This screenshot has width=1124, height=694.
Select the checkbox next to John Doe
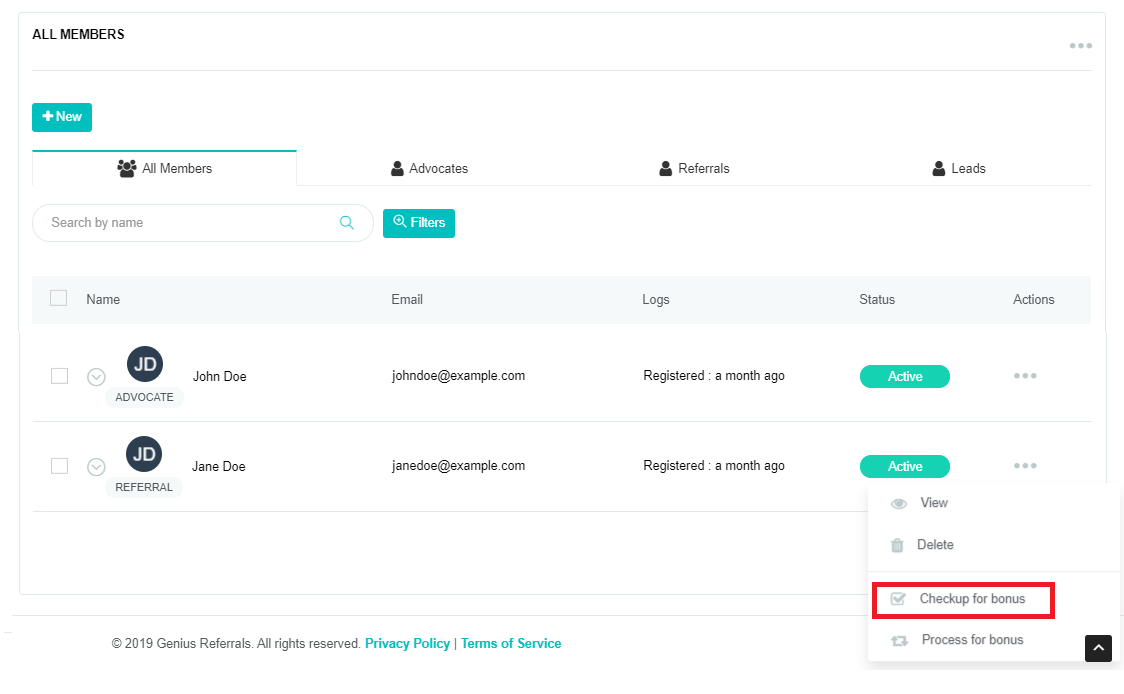[x=58, y=376]
